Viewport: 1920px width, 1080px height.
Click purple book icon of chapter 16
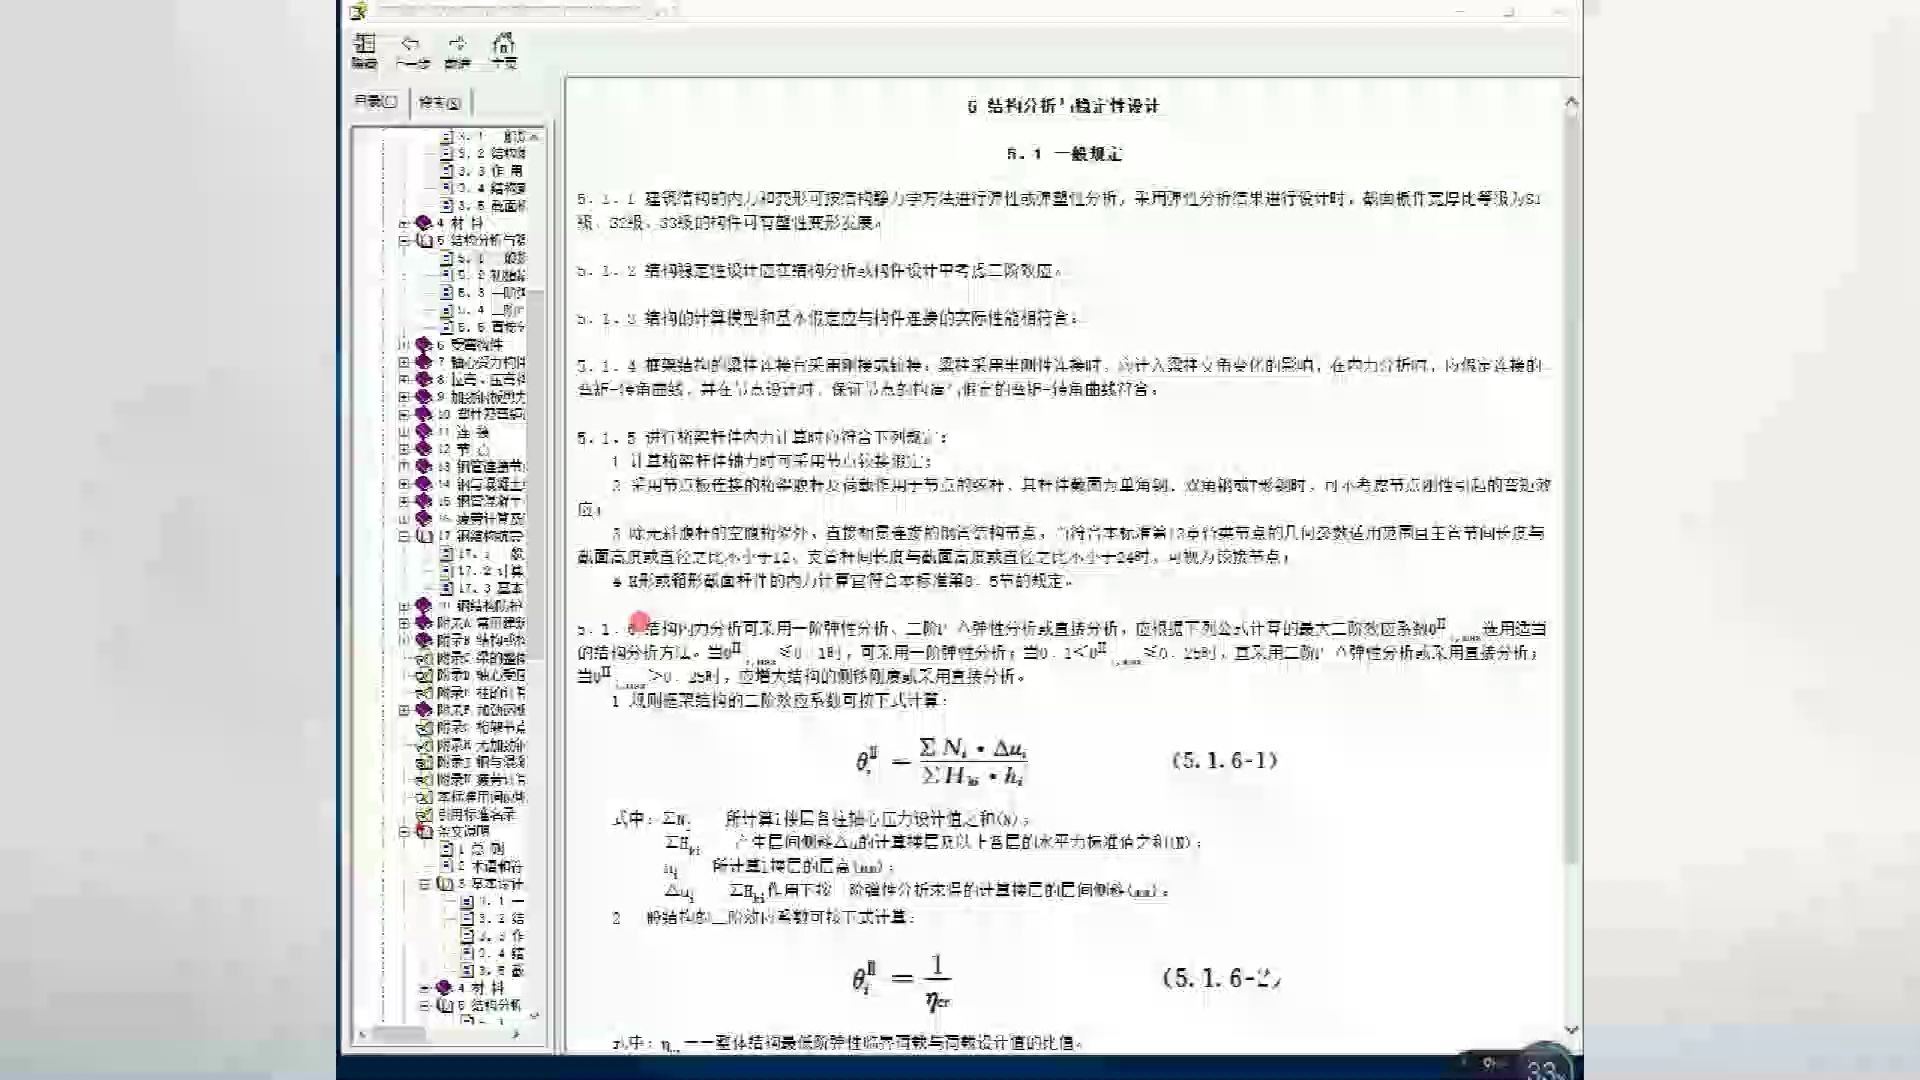pyautogui.click(x=423, y=519)
